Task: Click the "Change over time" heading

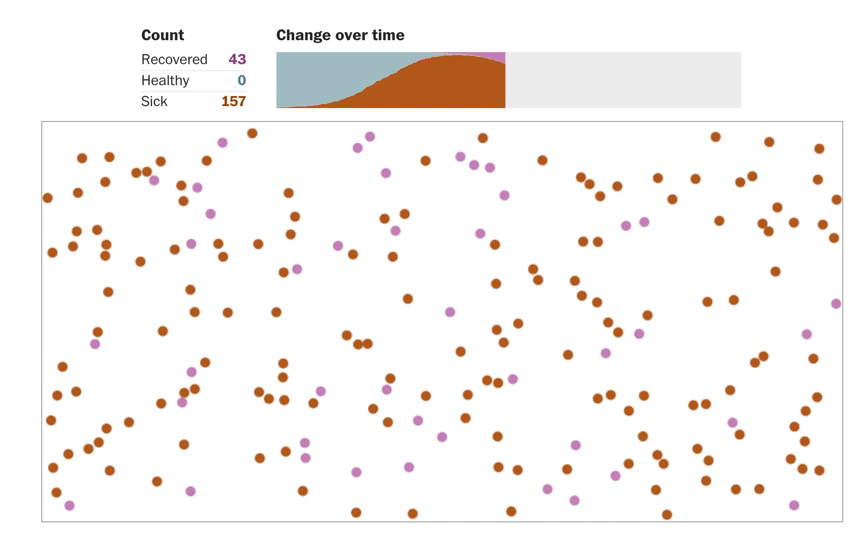Action: 340,35
